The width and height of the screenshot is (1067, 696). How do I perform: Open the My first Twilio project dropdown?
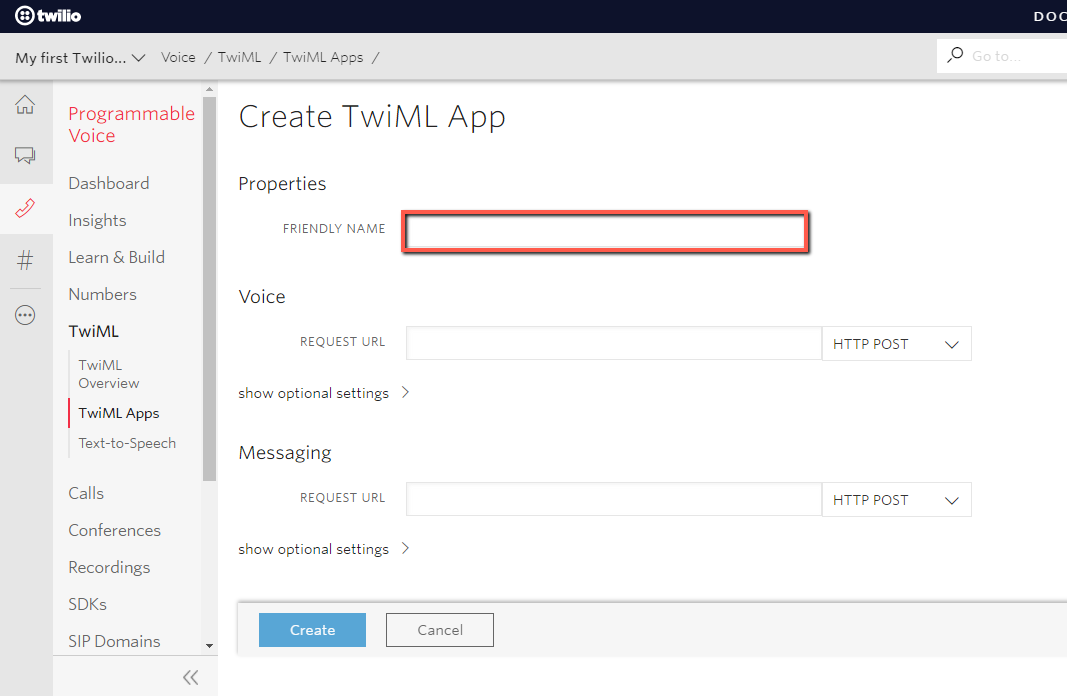pyautogui.click(x=80, y=58)
